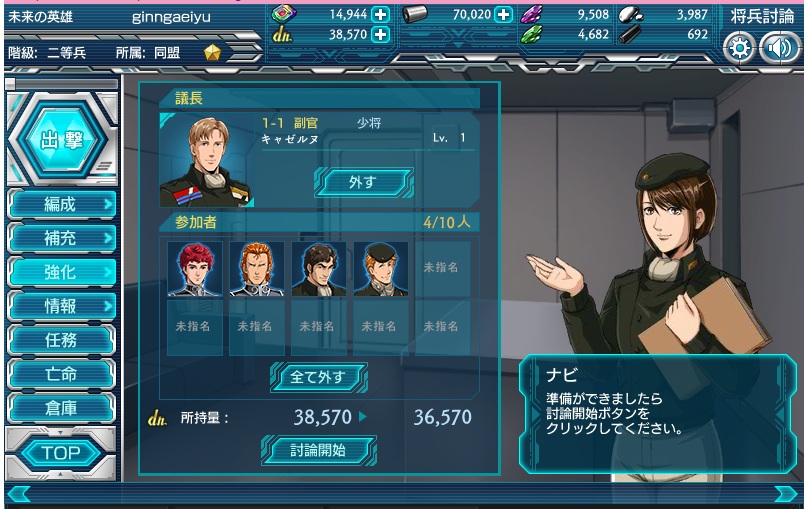Select the red-haired participant portrait

(x=195, y=268)
